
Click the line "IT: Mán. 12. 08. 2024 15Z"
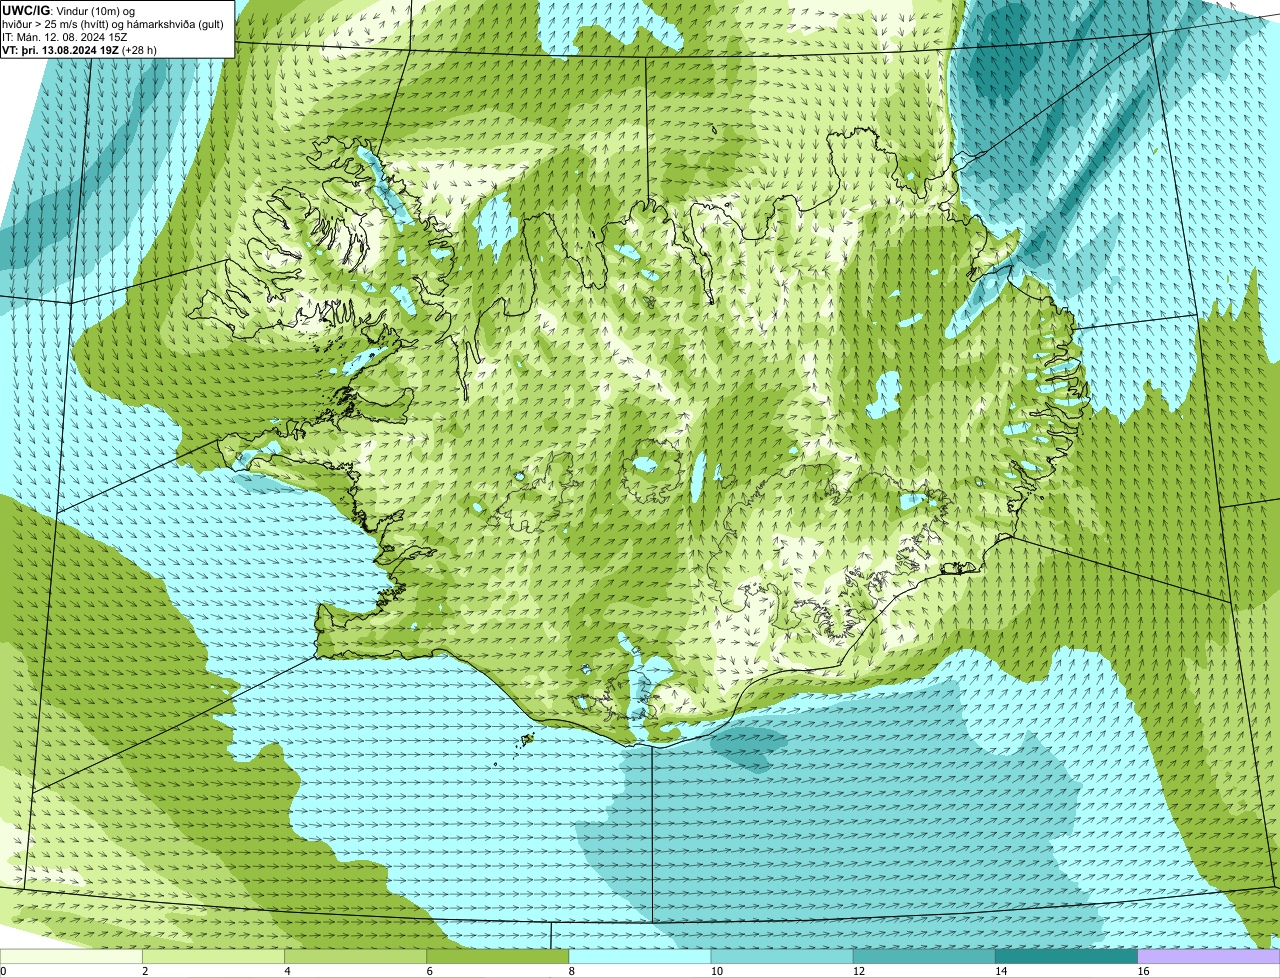click(x=65, y=37)
